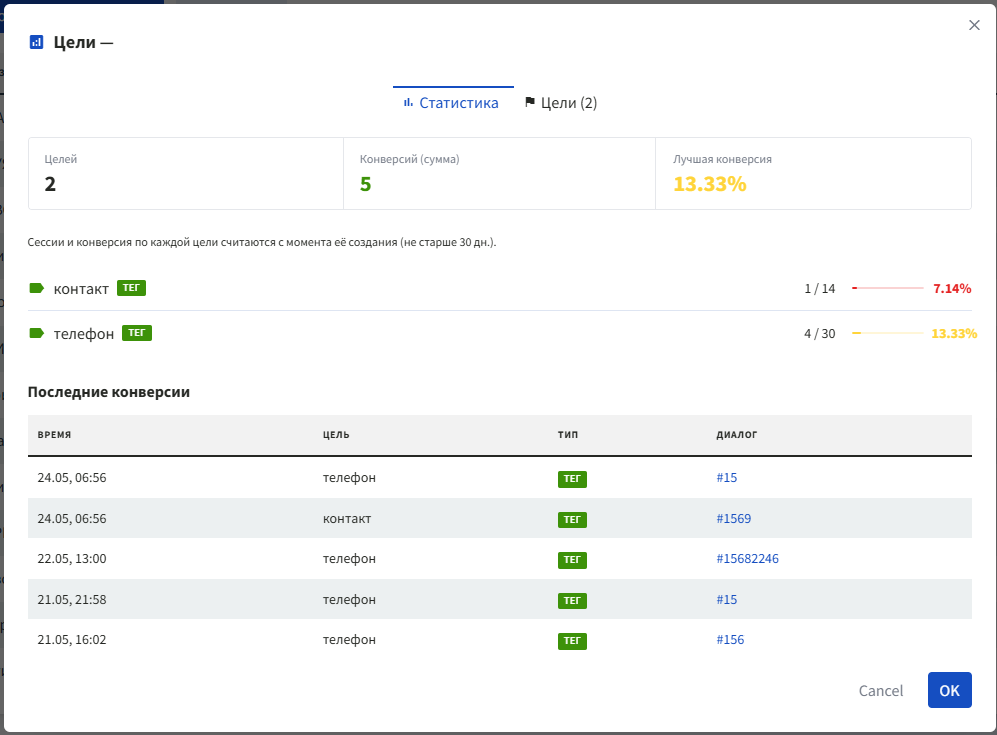Click the ТЕГ badge next to контакт goal
This screenshot has width=997, height=735.
pyautogui.click(x=131, y=288)
